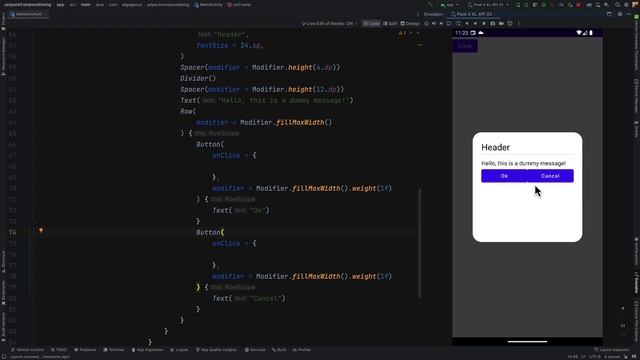Open the Logcat tool window

pyautogui.click(x=179, y=350)
